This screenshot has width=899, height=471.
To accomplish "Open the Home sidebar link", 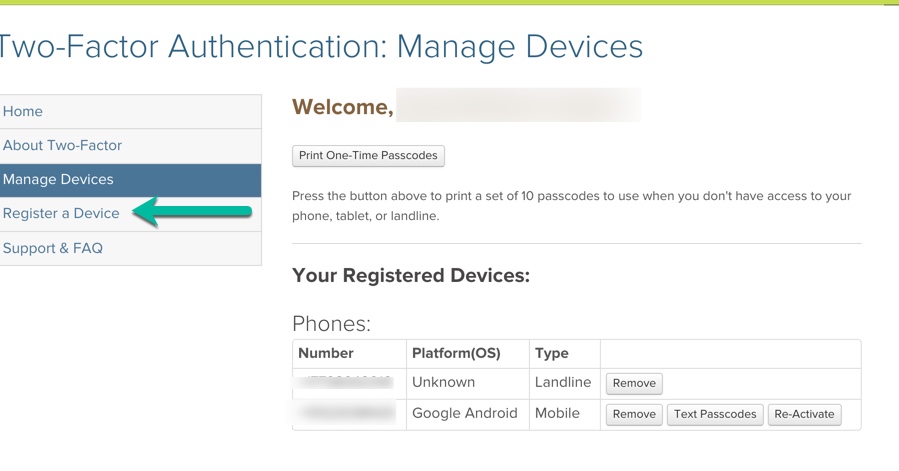I will 23,111.
